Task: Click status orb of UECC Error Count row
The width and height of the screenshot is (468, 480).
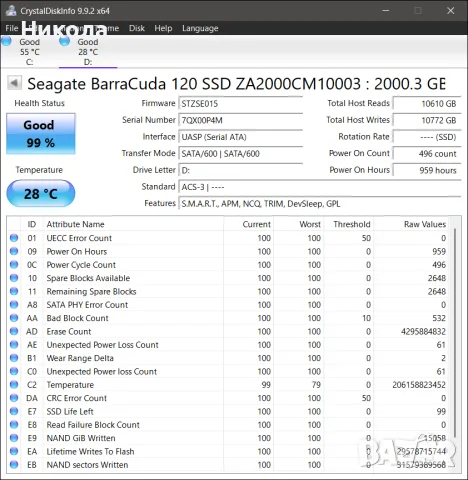Action: point(14,238)
